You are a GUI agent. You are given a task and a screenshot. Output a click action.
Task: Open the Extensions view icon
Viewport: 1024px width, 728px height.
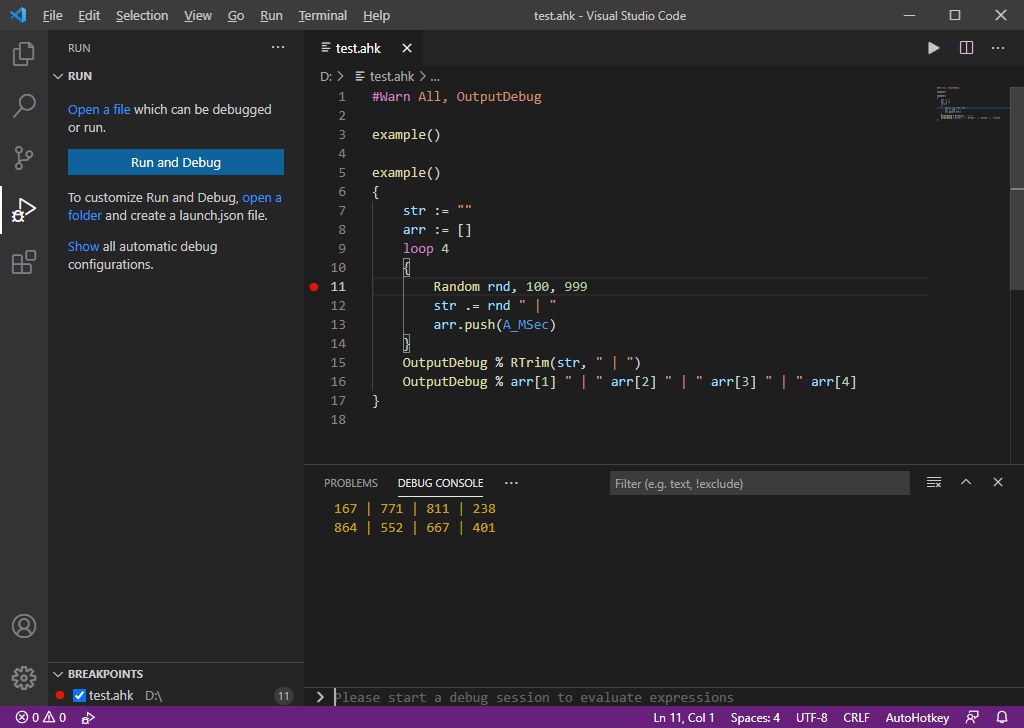pos(24,263)
